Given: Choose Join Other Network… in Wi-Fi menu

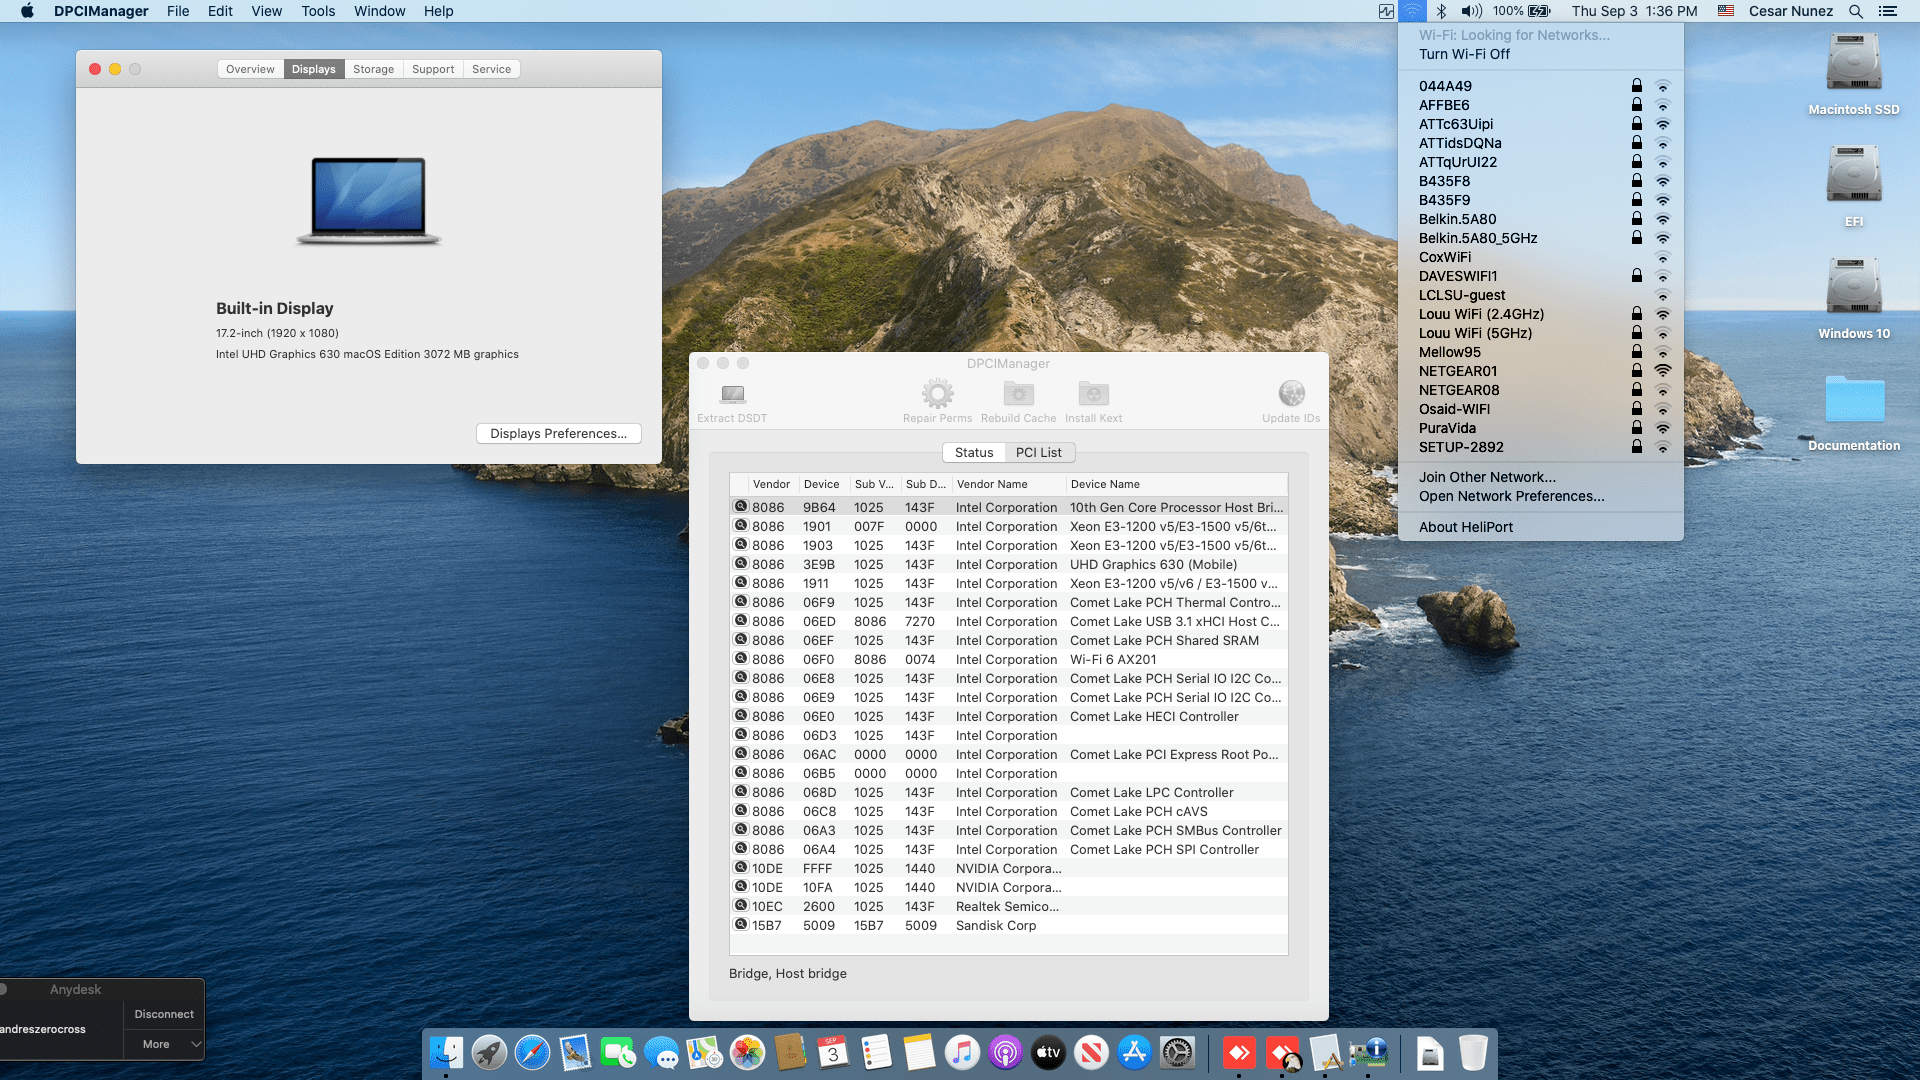Looking at the screenshot, I should [1541, 477].
